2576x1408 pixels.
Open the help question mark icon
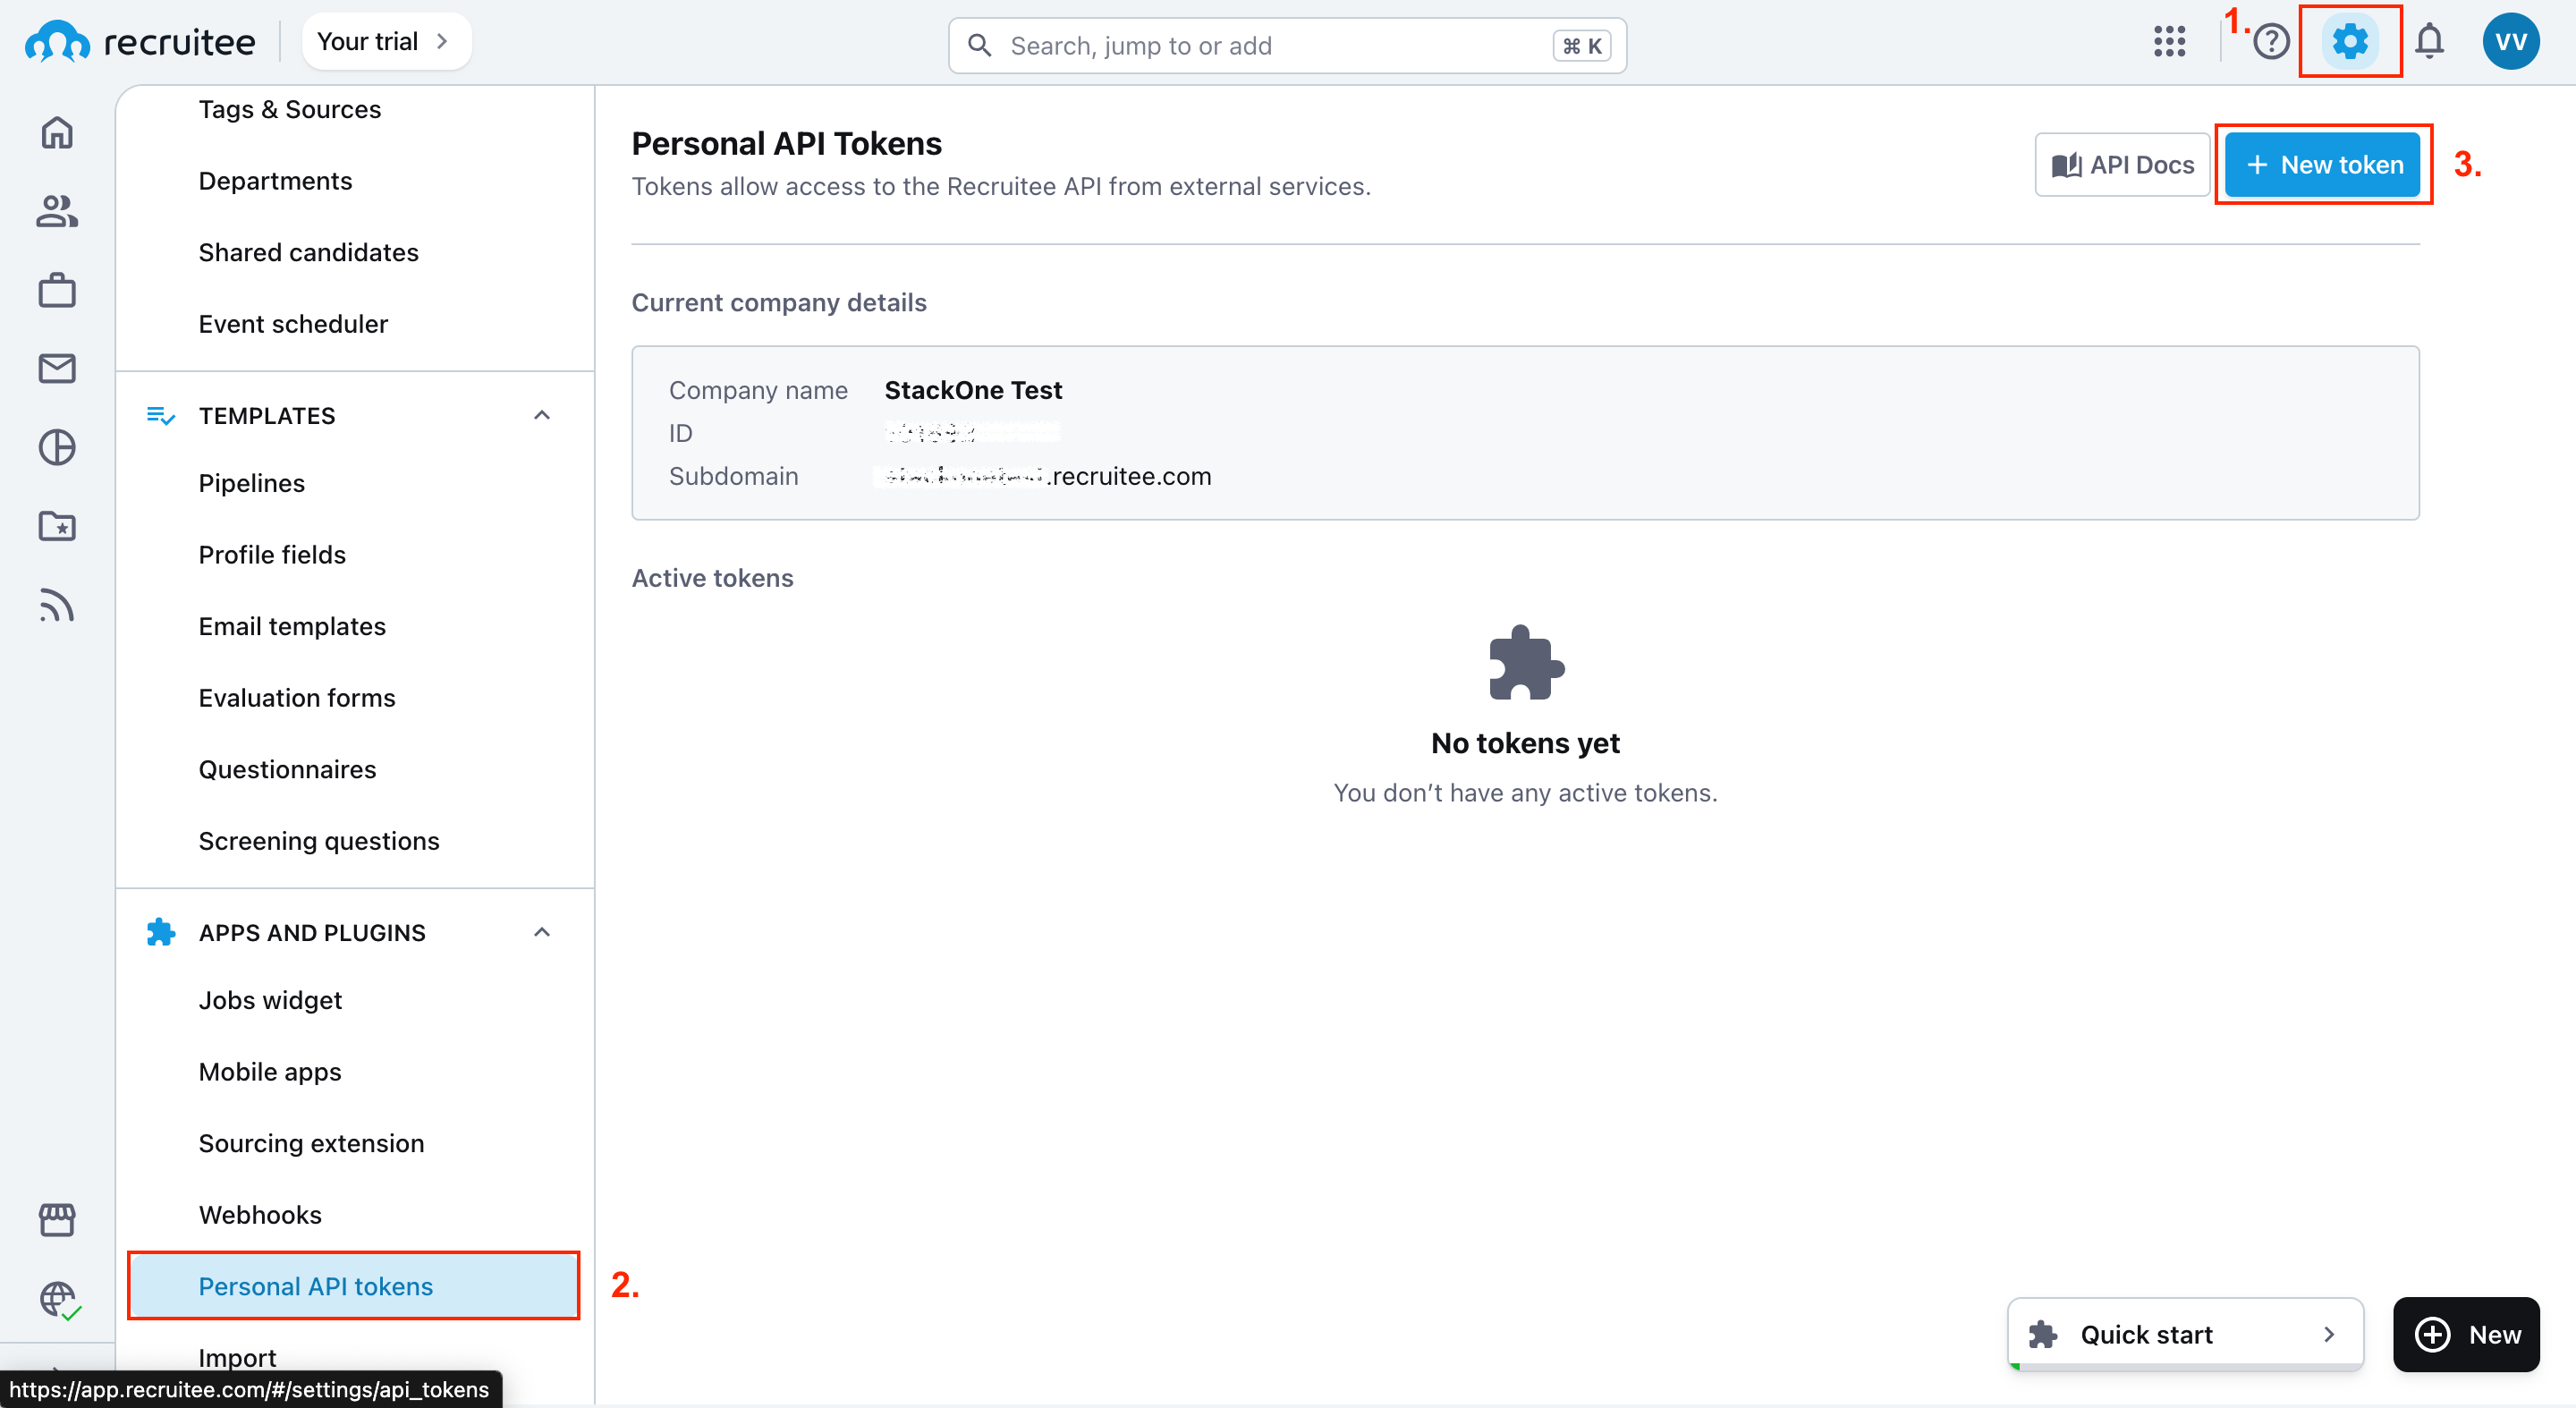[2271, 41]
